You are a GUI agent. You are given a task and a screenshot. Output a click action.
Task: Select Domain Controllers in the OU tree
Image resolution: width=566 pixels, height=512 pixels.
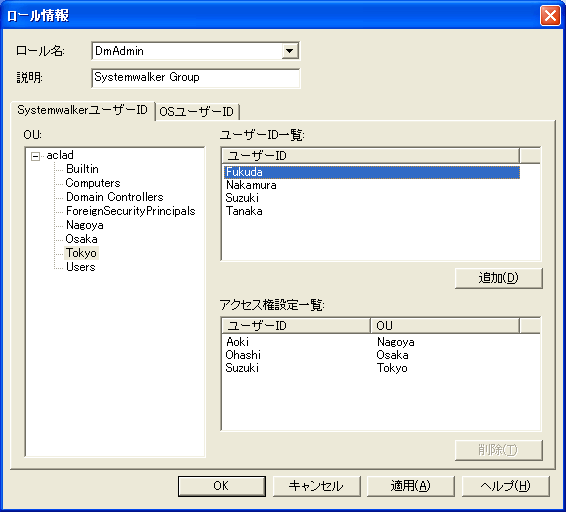(114, 197)
